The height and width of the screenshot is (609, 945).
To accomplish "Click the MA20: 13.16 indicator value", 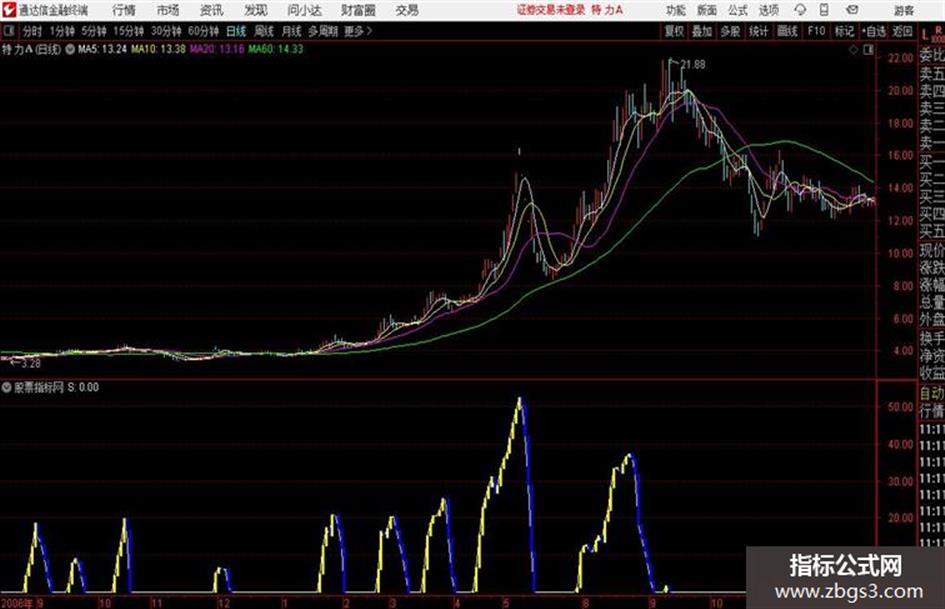I will (x=217, y=49).
